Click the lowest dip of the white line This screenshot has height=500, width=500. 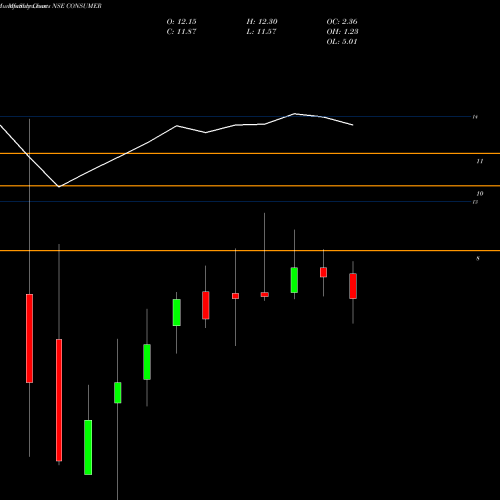point(59,187)
